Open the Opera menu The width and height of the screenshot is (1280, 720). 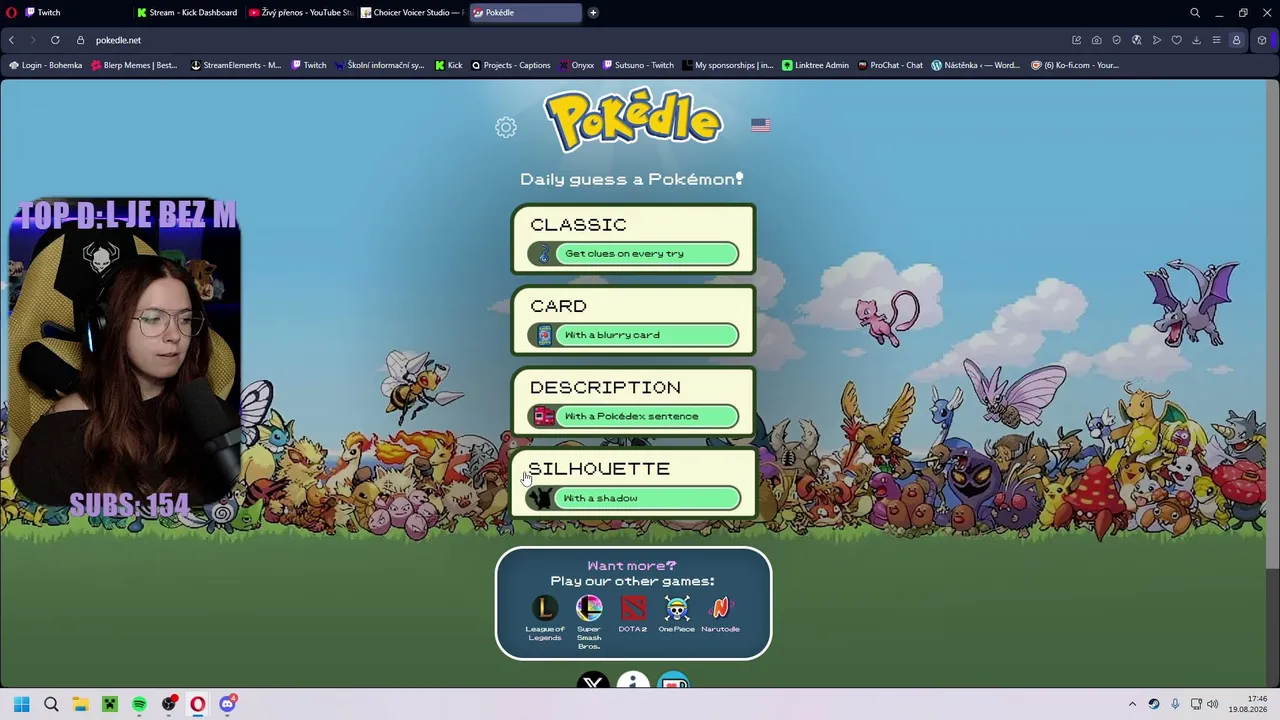11,13
